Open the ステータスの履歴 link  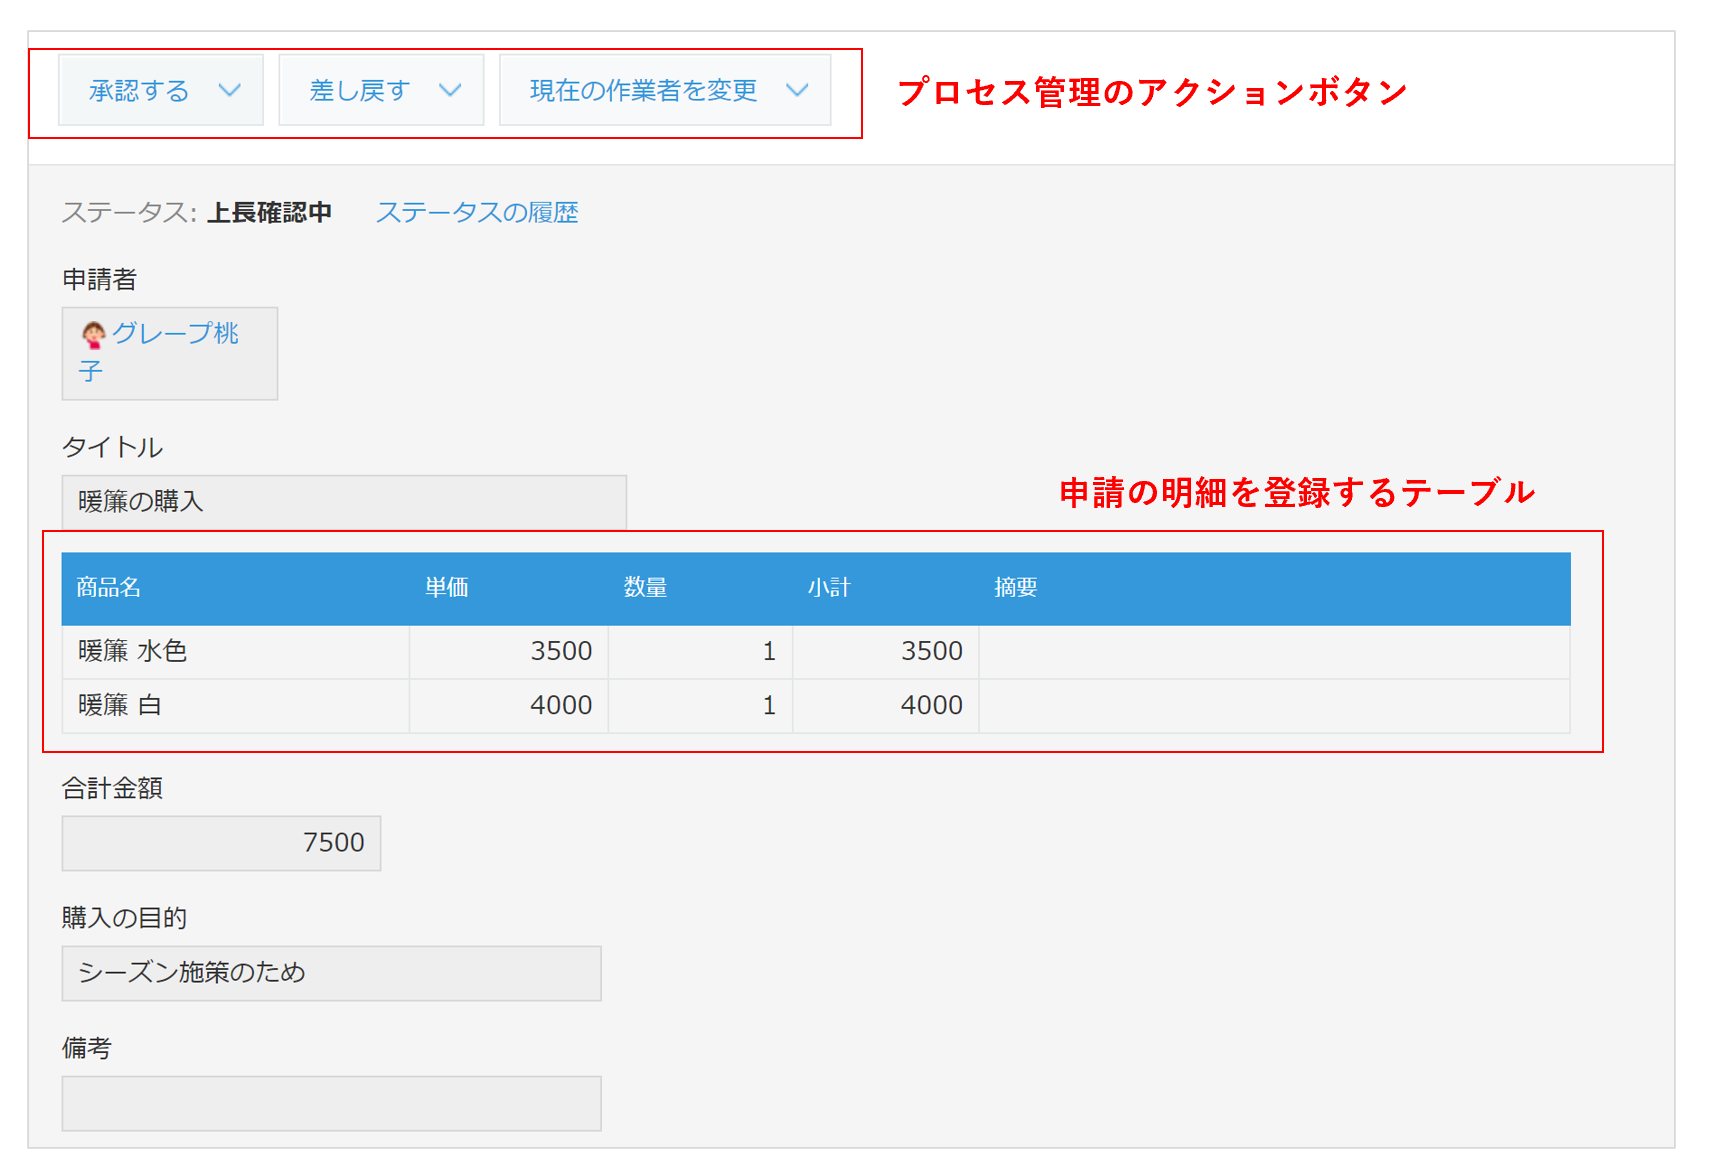[477, 212]
